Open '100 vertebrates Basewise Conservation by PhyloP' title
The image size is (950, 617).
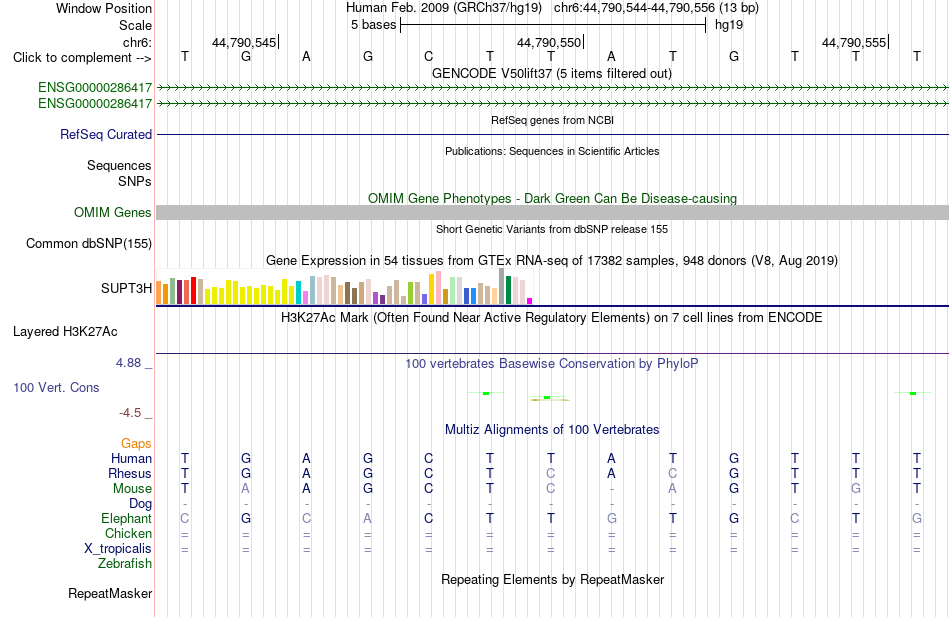551,364
